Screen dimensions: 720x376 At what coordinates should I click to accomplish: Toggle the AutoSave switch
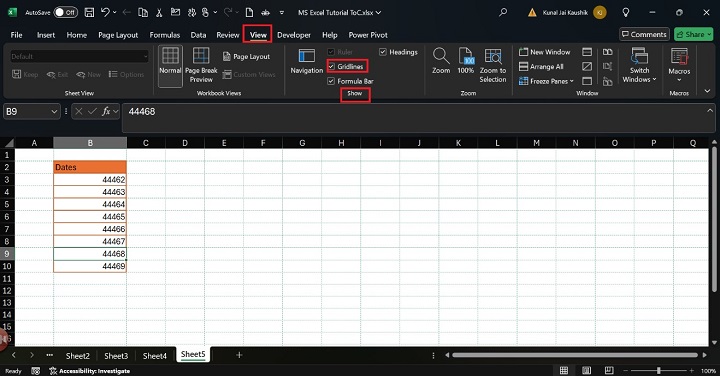tap(66, 12)
